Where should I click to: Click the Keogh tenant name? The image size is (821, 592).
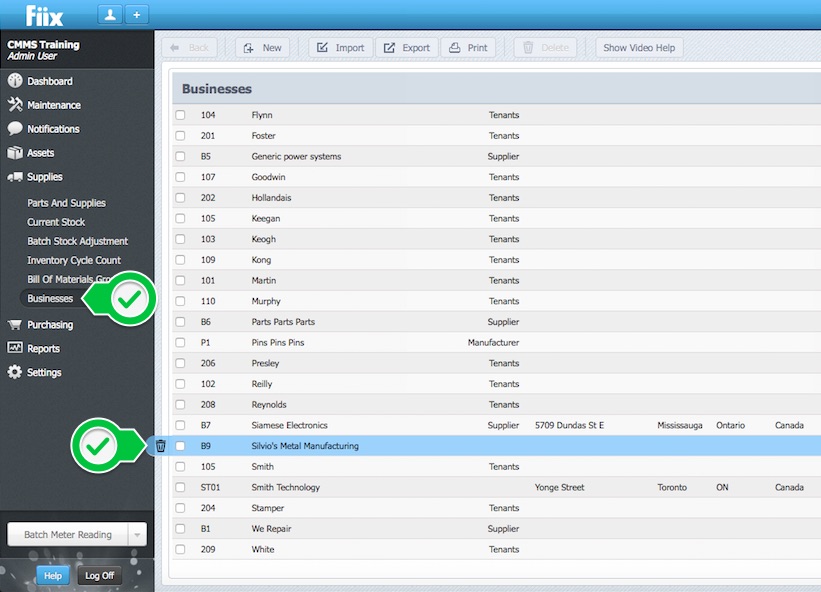[x=263, y=239]
